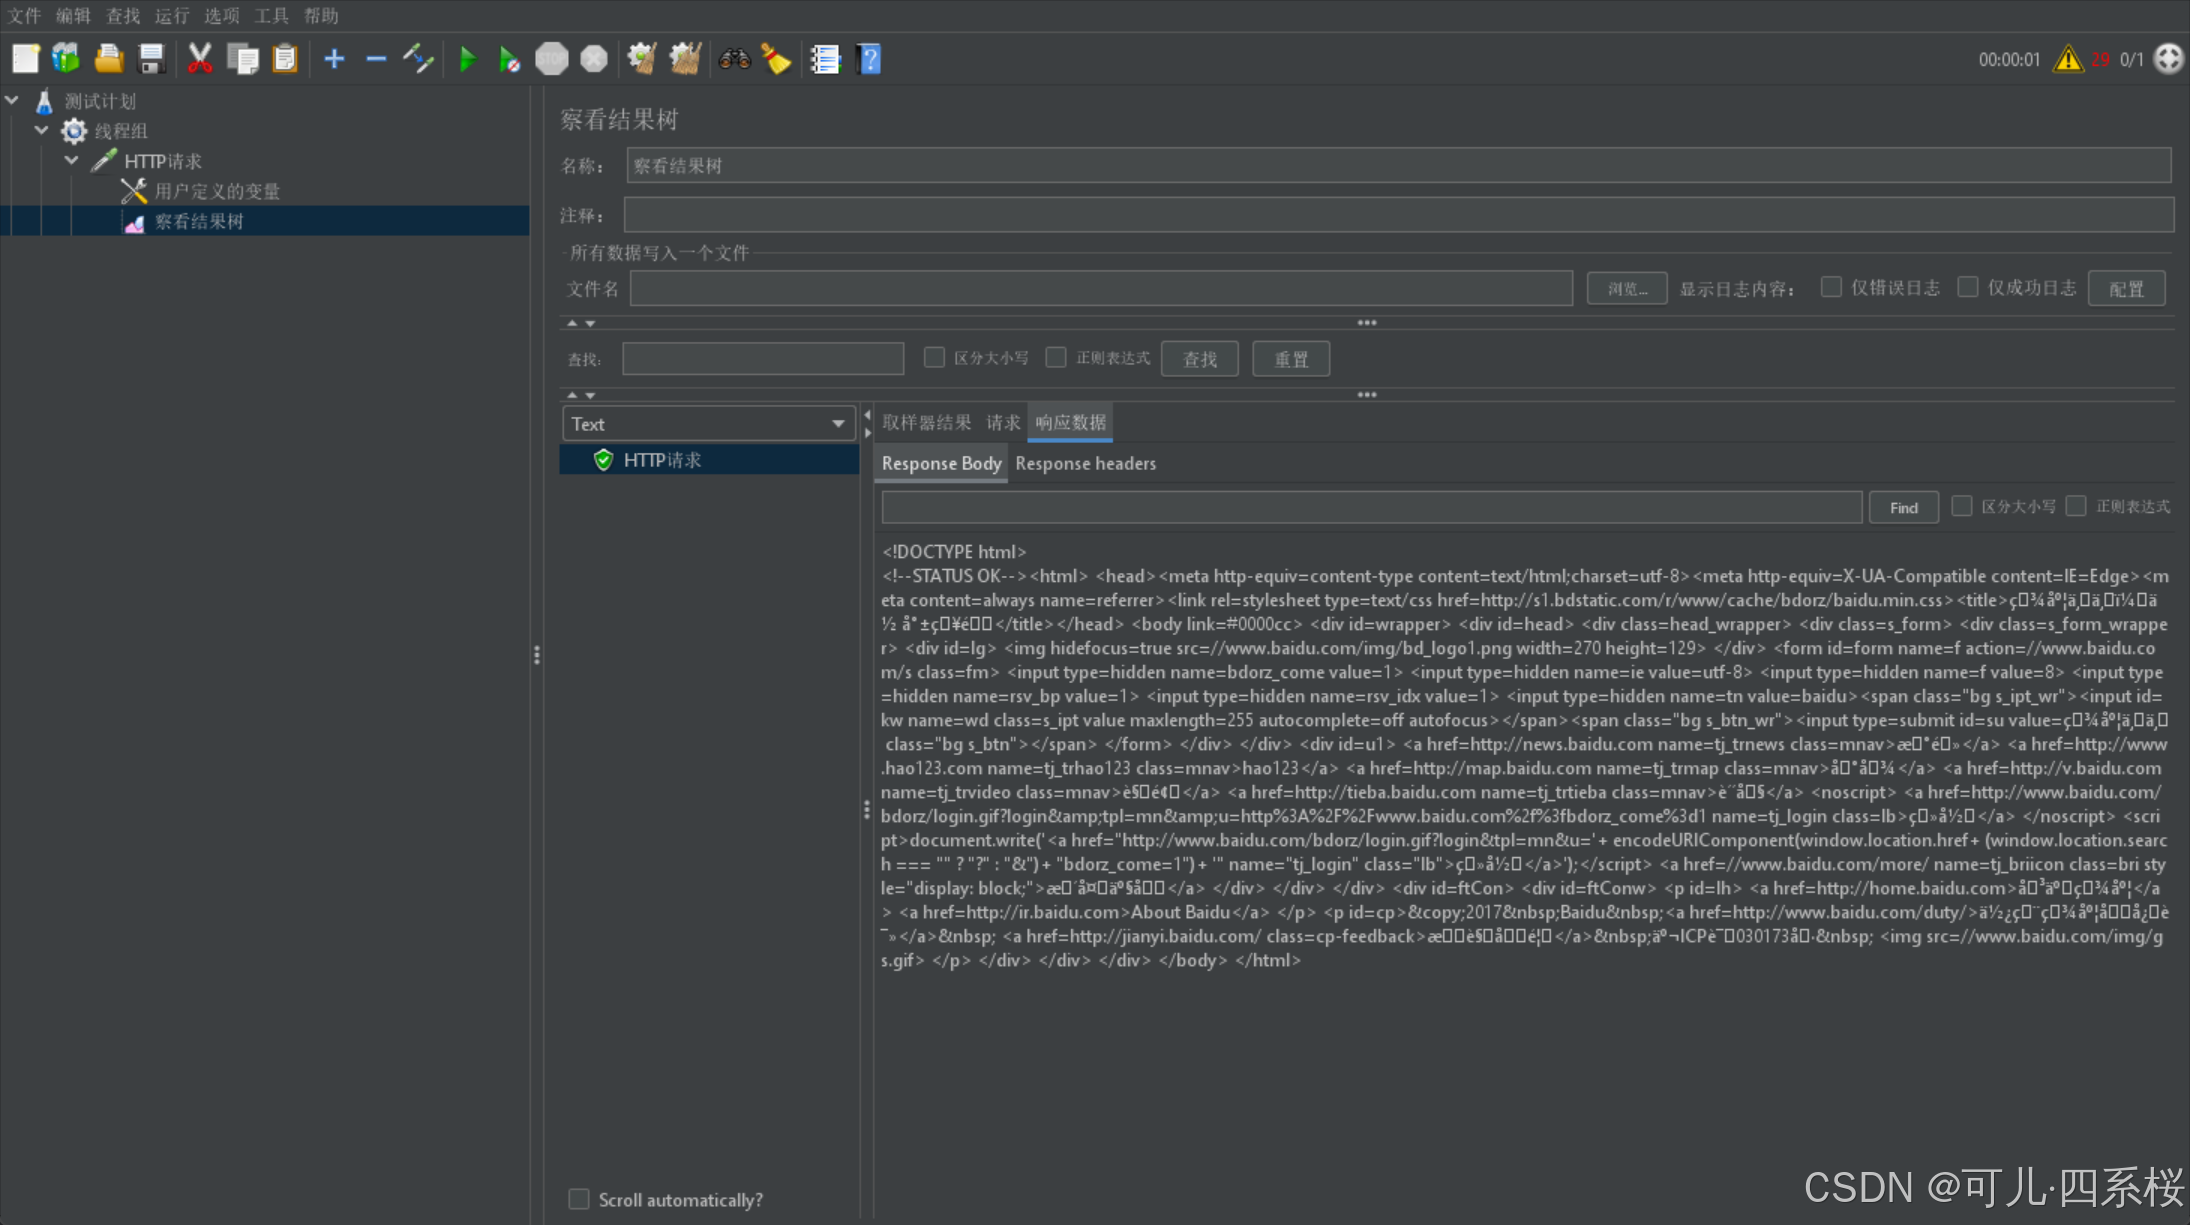Click the binoculars Search icon
2190x1225 pixels.
[734, 60]
